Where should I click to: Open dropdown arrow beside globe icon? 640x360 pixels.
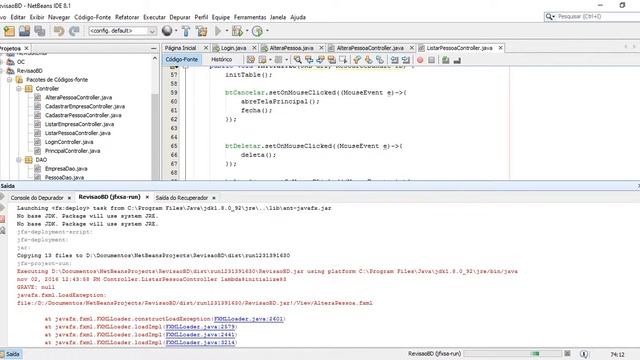176,31
